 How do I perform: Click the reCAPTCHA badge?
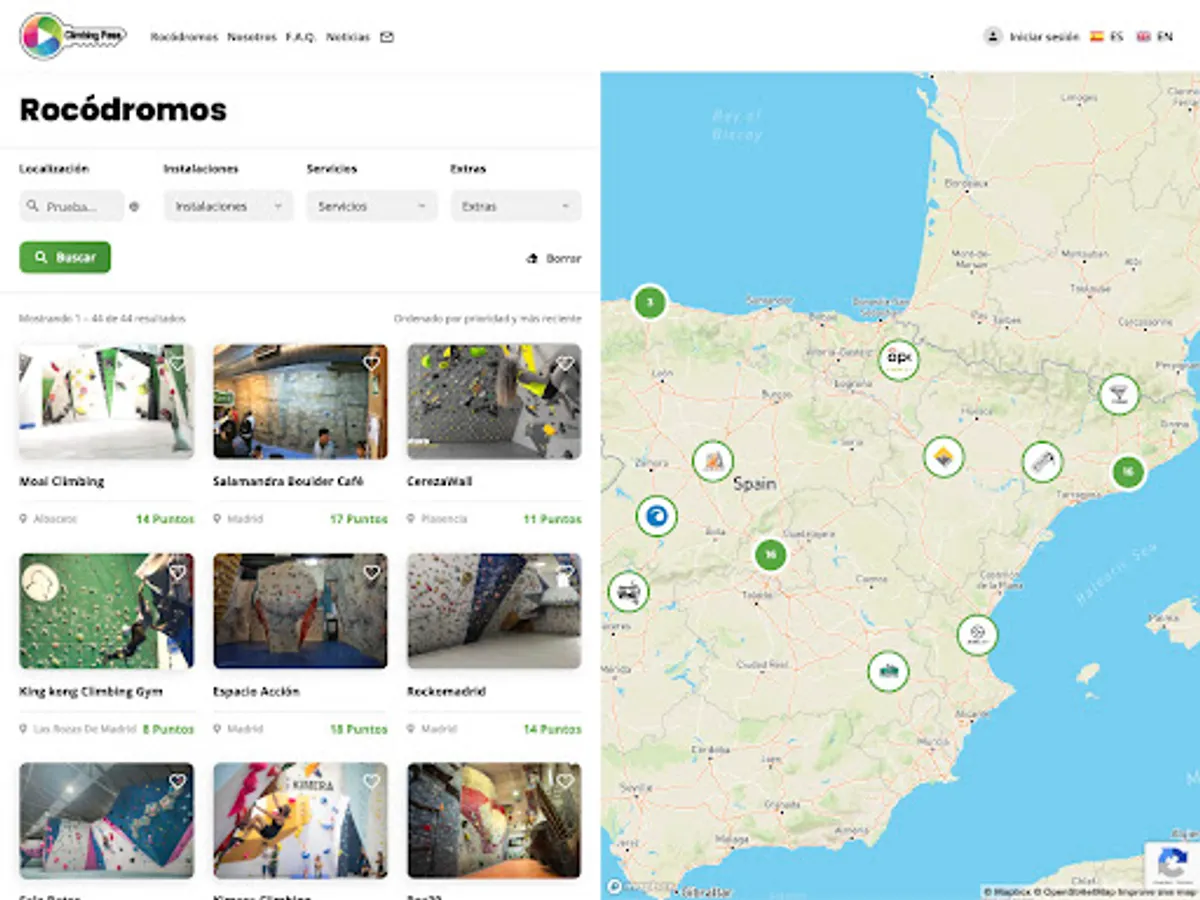[1172, 864]
